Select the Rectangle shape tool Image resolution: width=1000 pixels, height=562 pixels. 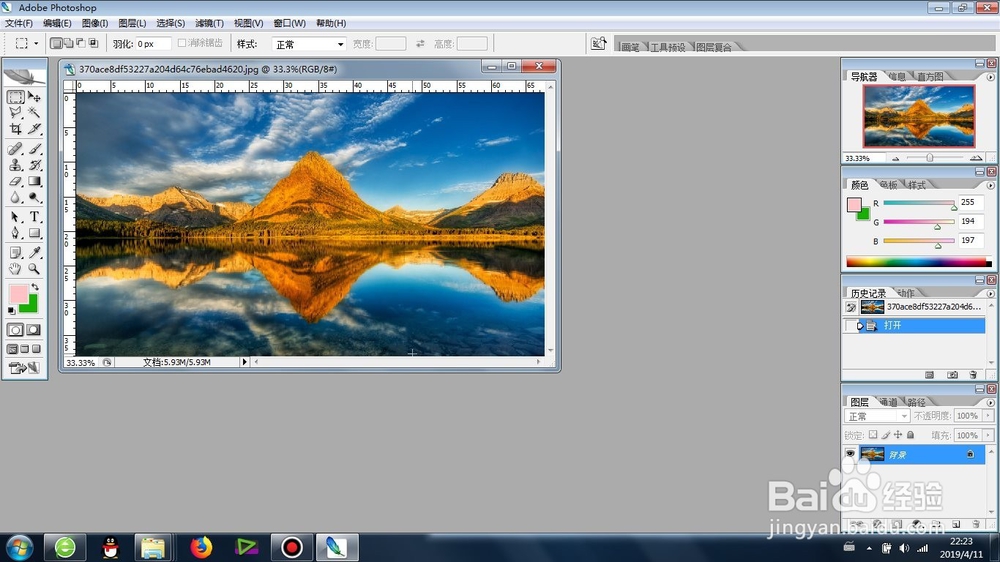[34, 233]
